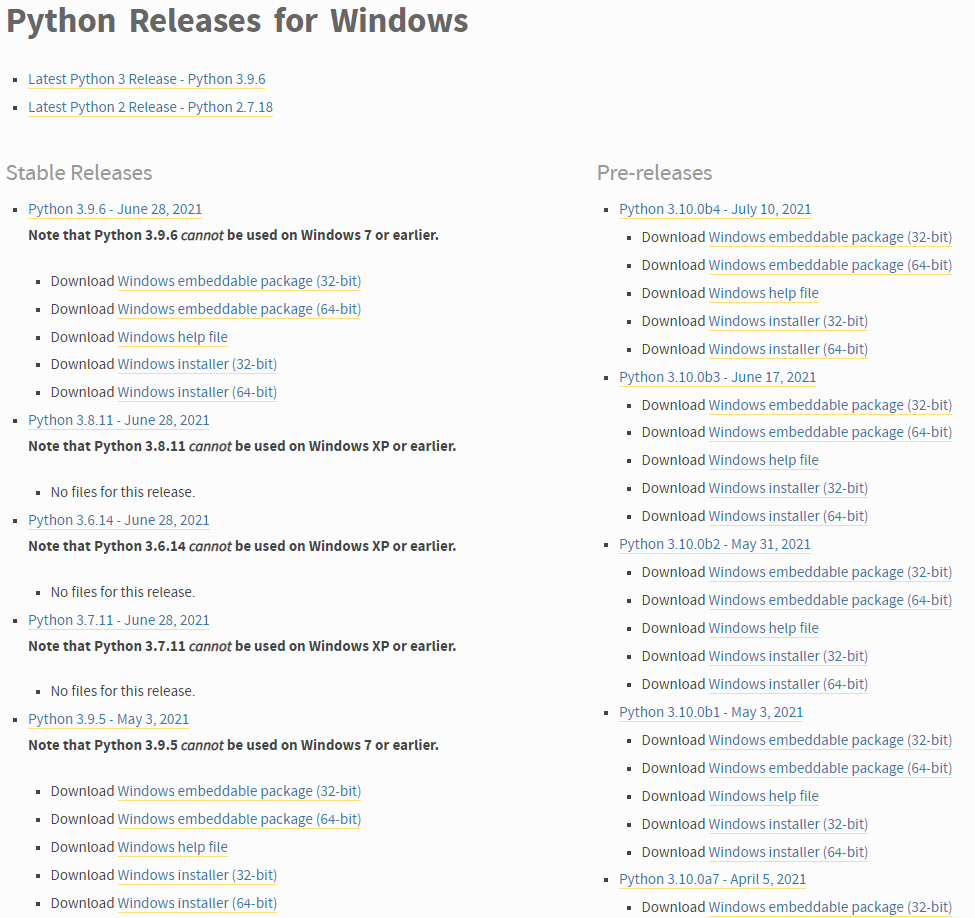
Task: Open Python 3.10.0b3 - June 17, 2021 pre-release link
Action: (718, 378)
